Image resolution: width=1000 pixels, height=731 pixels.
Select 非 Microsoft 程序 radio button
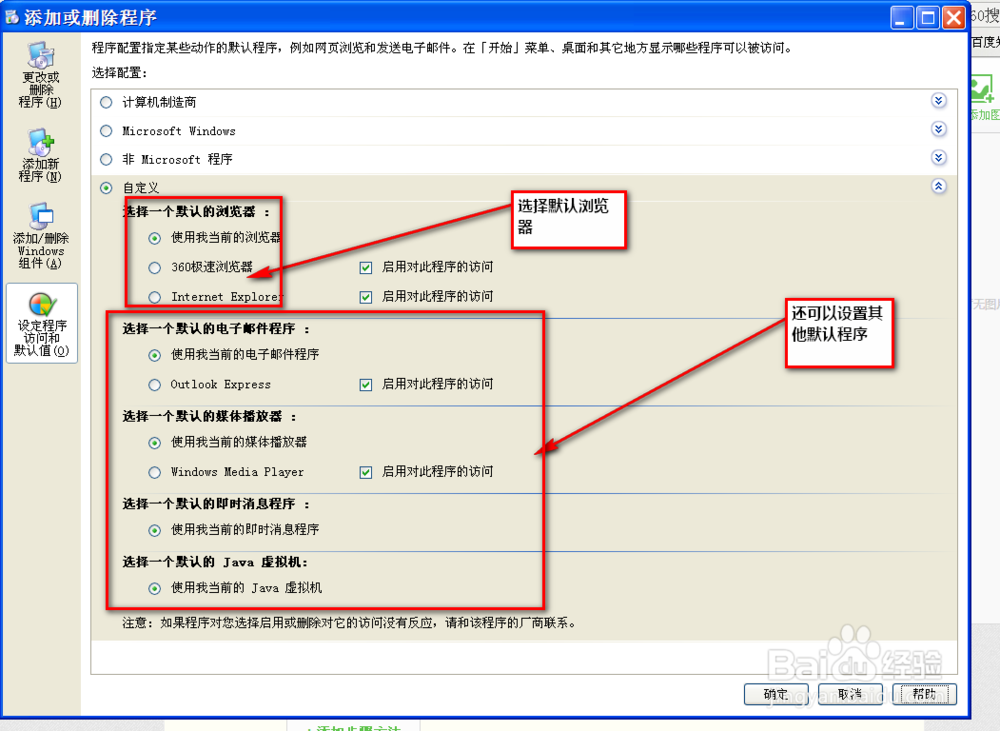pos(106,159)
